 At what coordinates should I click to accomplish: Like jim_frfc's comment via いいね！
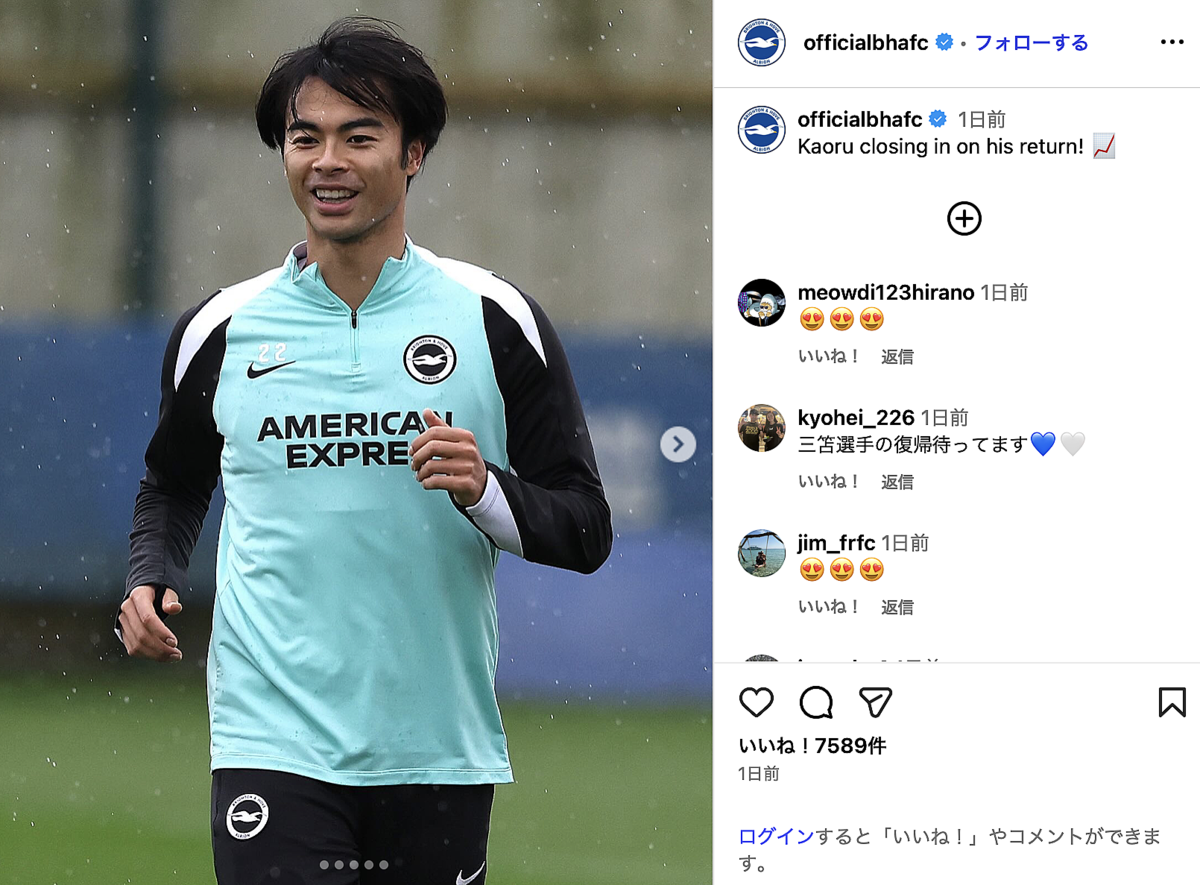(x=829, y=606)
